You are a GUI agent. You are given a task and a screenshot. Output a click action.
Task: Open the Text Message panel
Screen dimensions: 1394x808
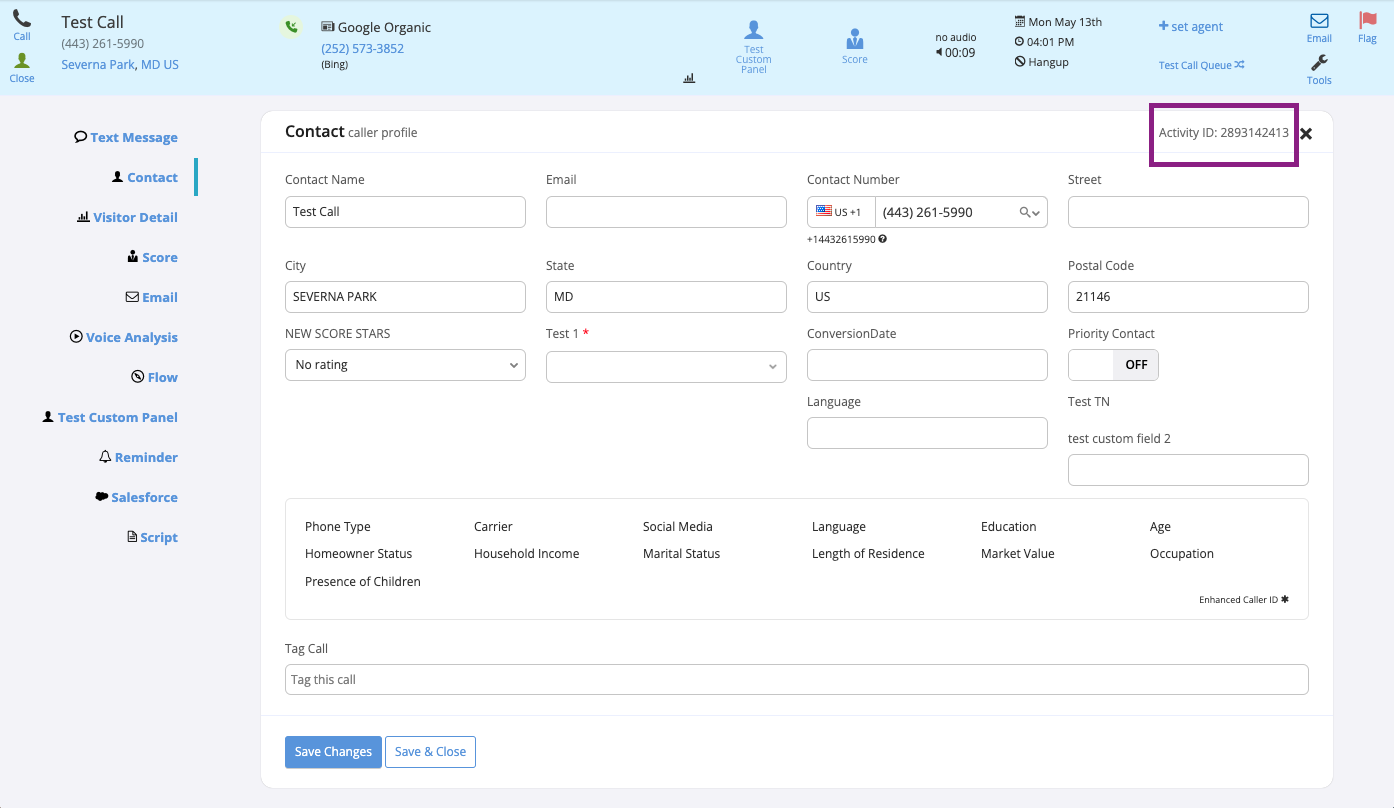[126, 137]
